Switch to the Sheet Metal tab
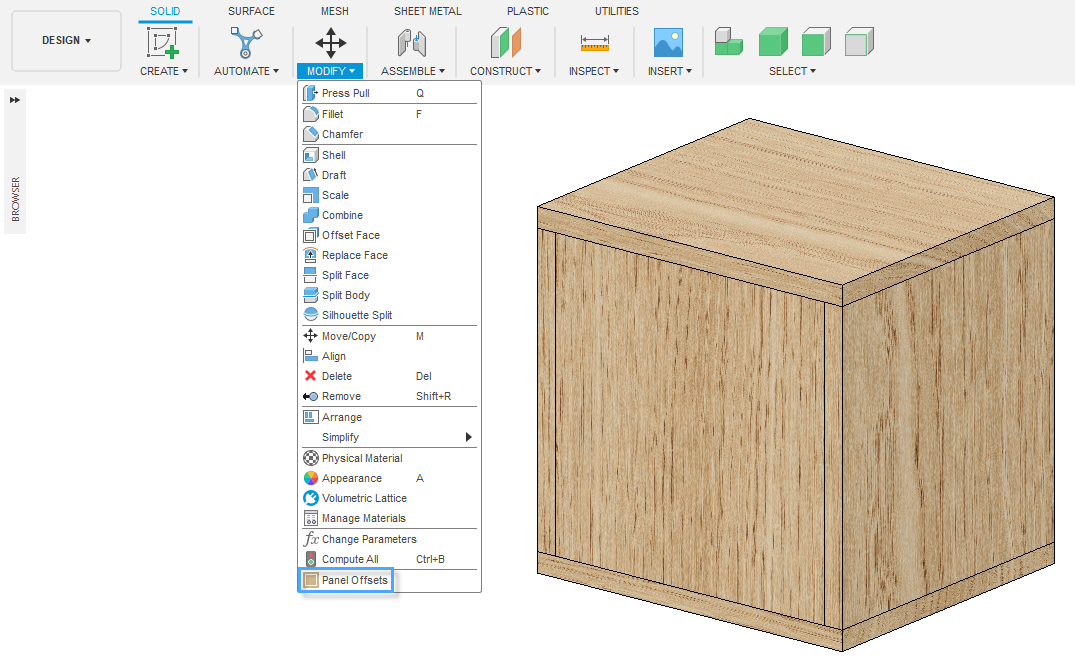The image size is (1075, 669). pyautogui.click(x=427, y=11)
